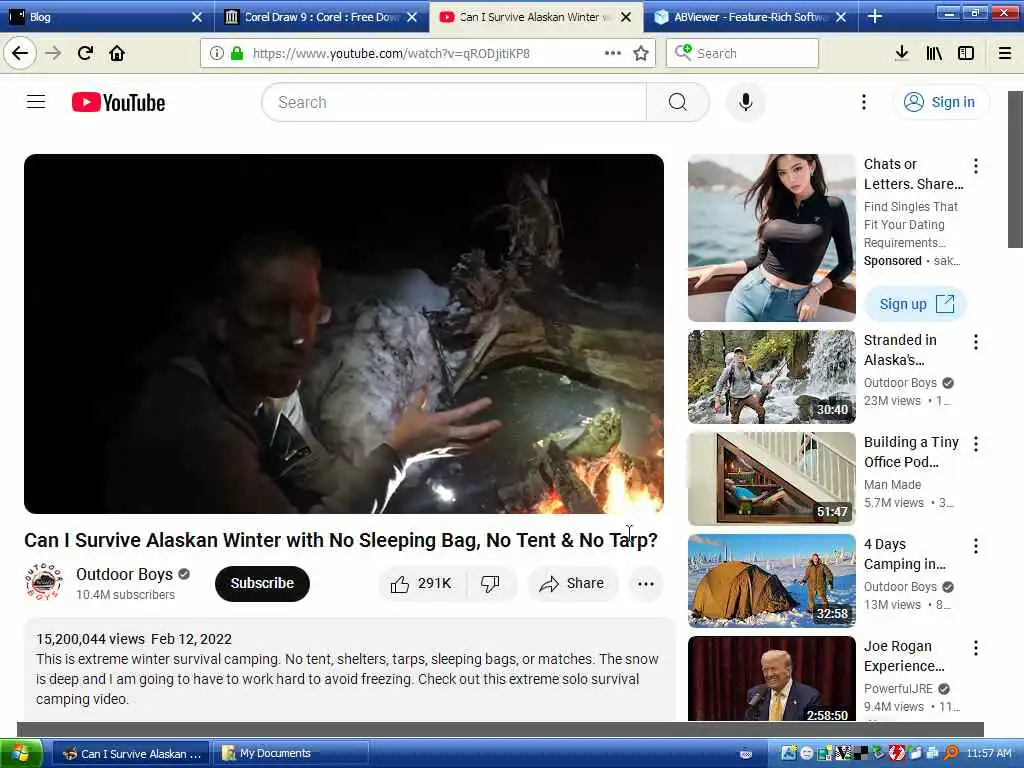Switch to the Corel Draw 9 tab
The height and width of the screenshot is (768, 1024).
[321, 17]
